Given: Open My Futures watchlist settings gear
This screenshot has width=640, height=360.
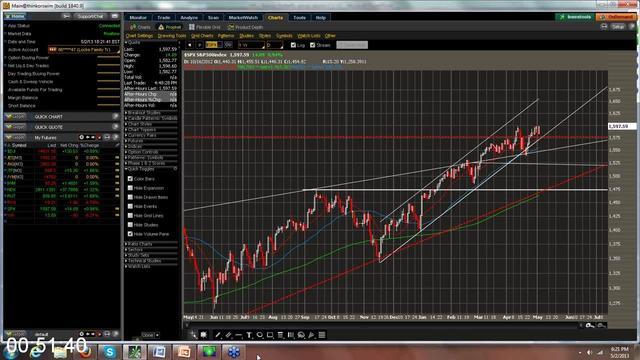Looking at the screenshot, I should pos(81,138).
